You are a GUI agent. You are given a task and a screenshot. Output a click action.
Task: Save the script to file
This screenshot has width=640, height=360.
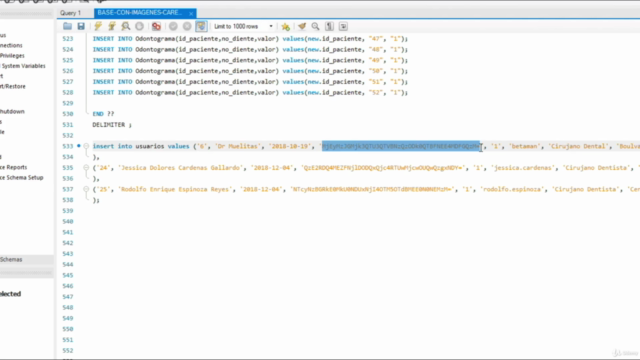click(81, 27)
